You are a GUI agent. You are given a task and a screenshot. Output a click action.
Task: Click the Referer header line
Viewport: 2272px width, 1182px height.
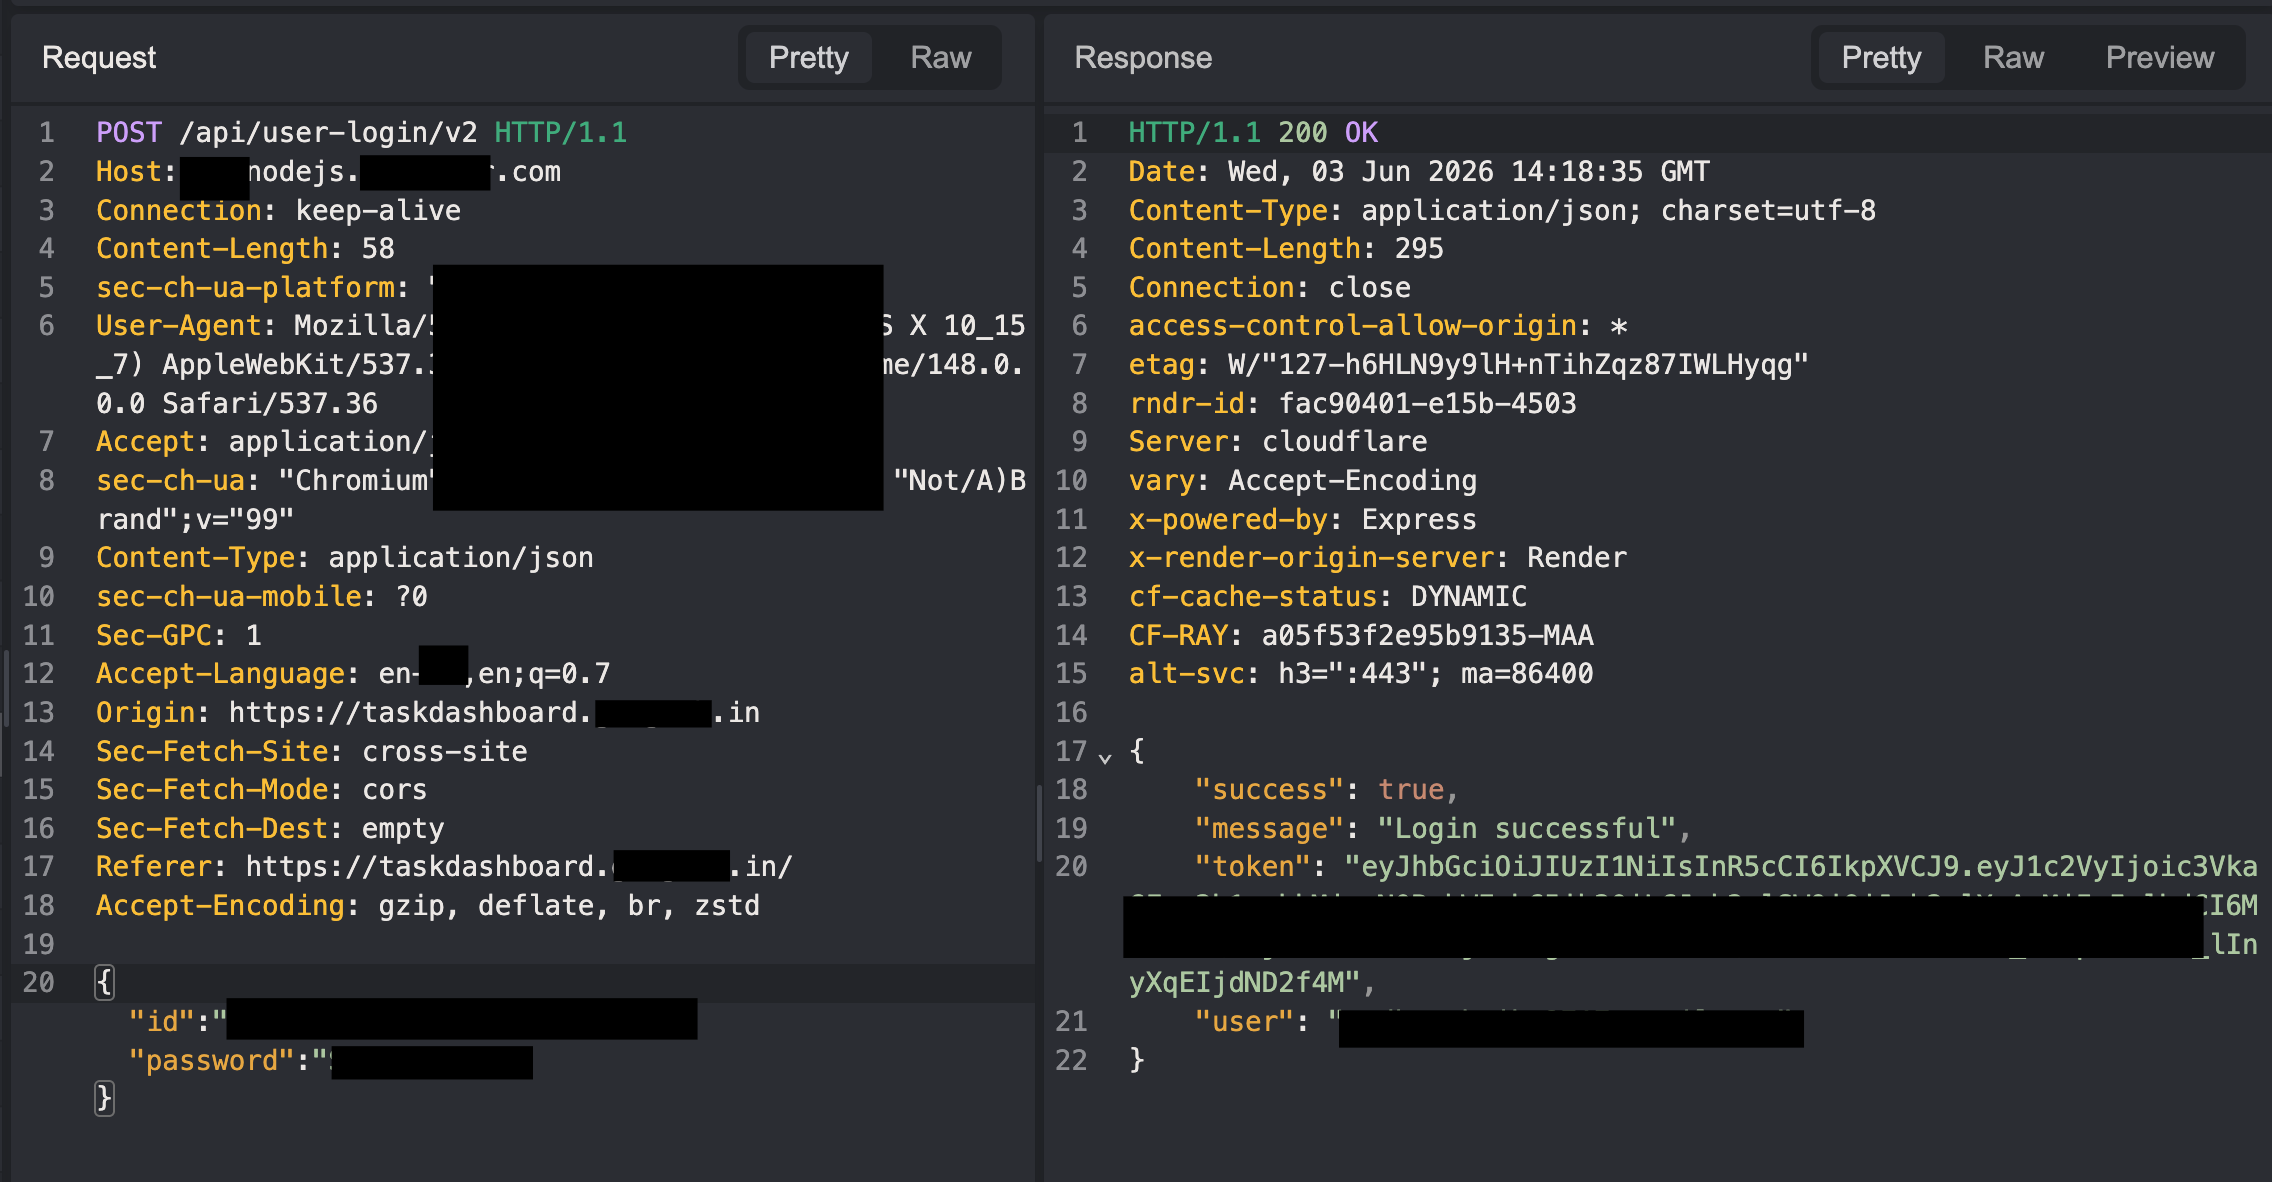point(444,867)
